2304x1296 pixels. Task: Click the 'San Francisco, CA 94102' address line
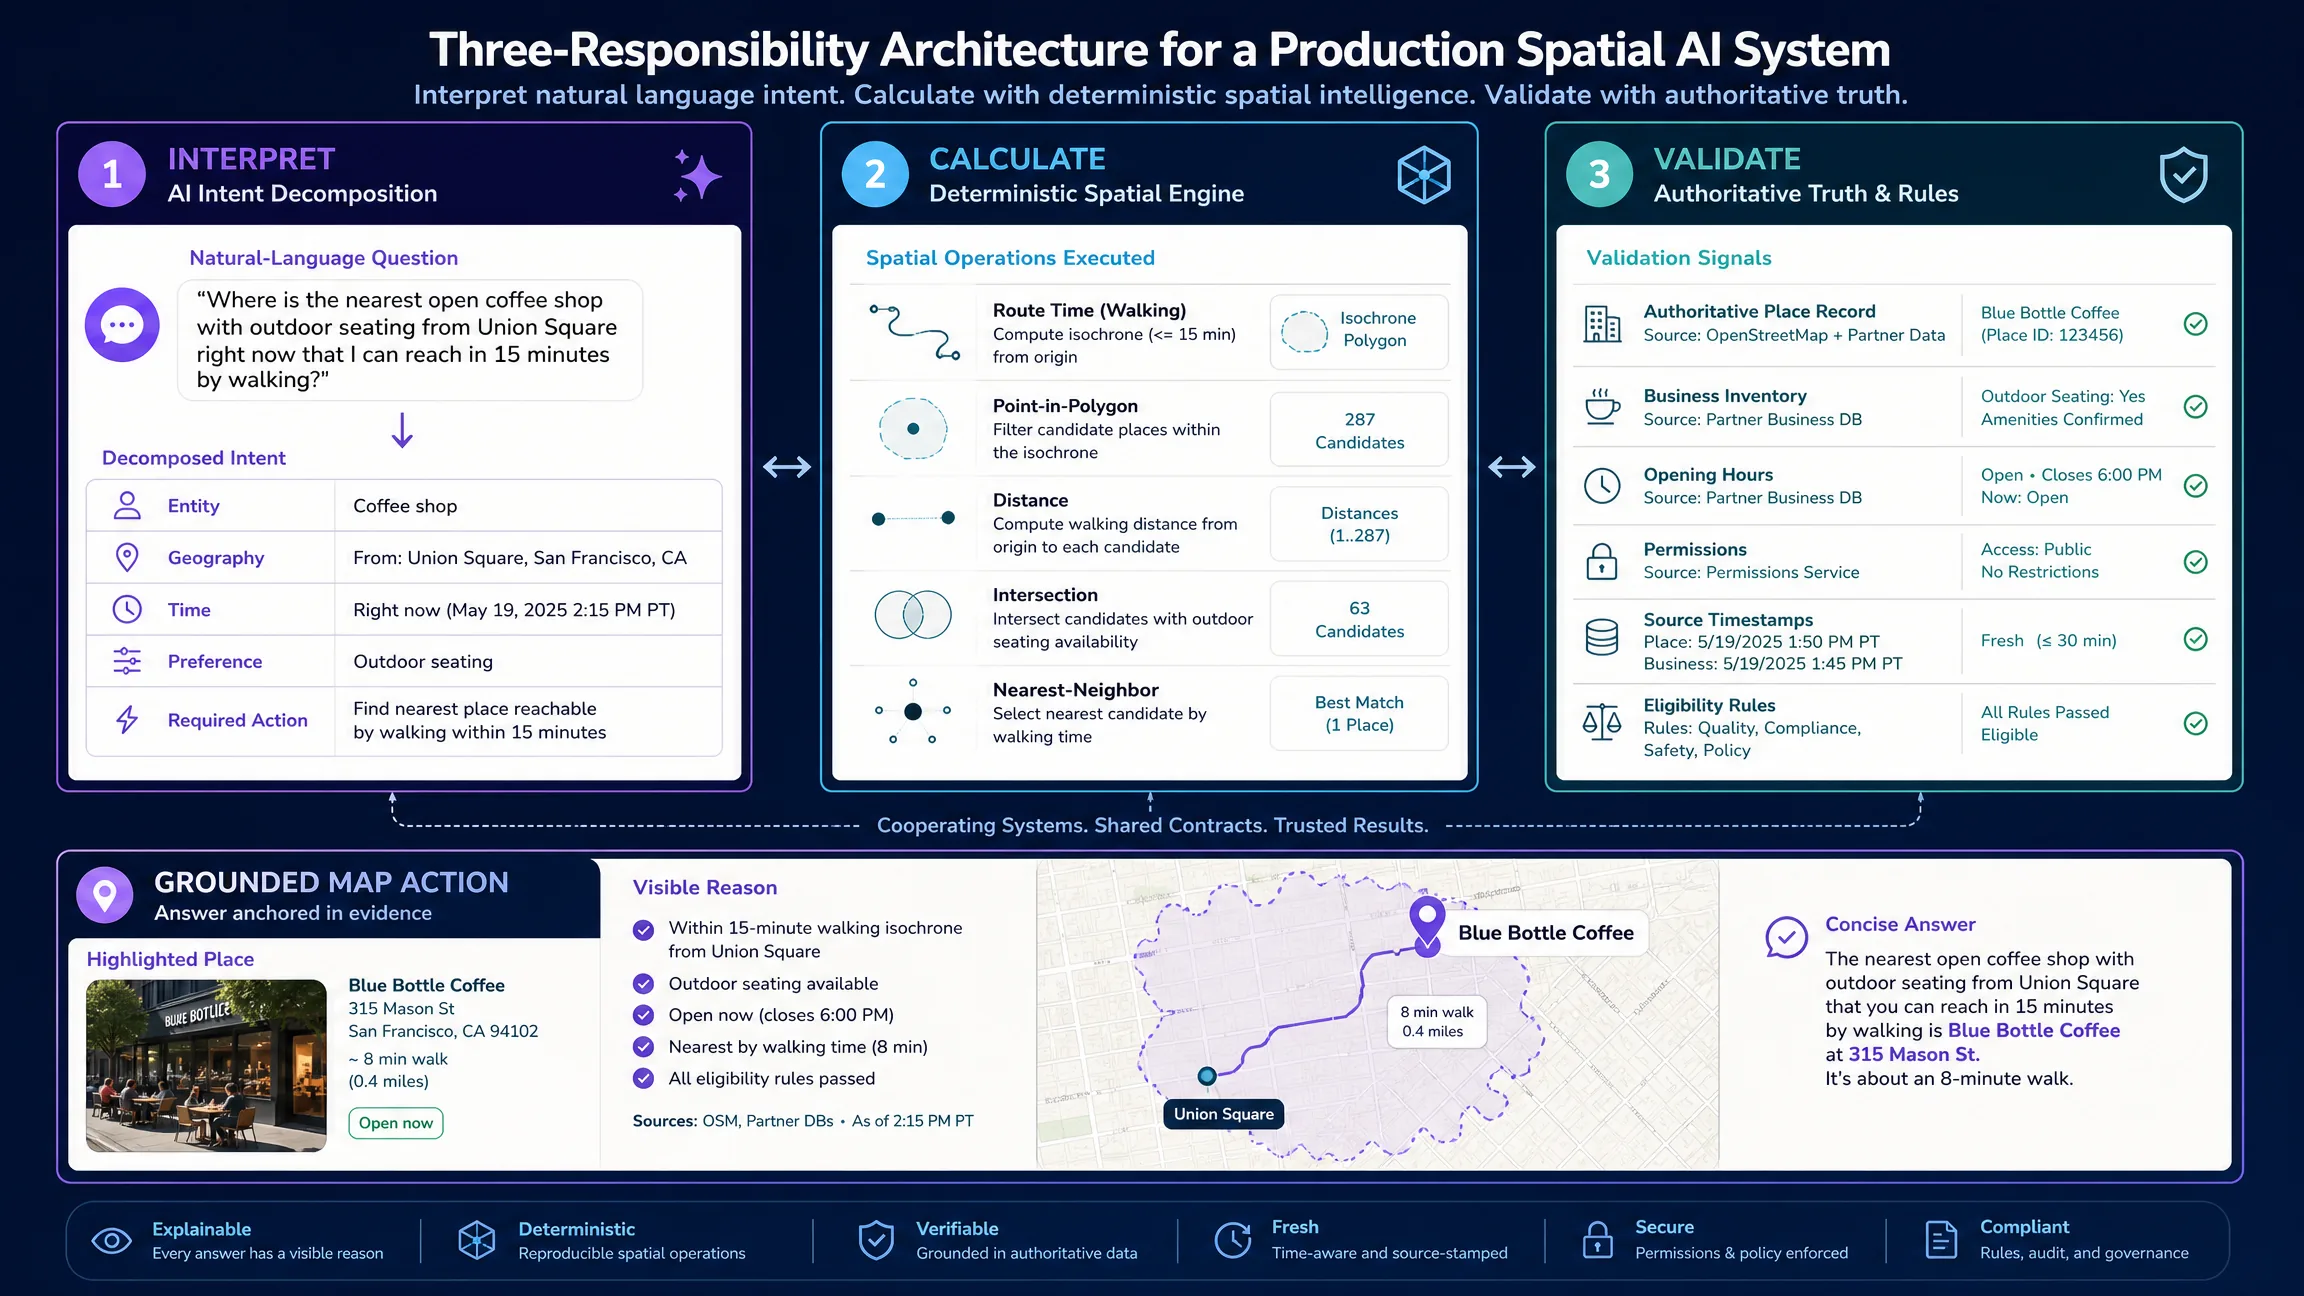[443, 1031]
